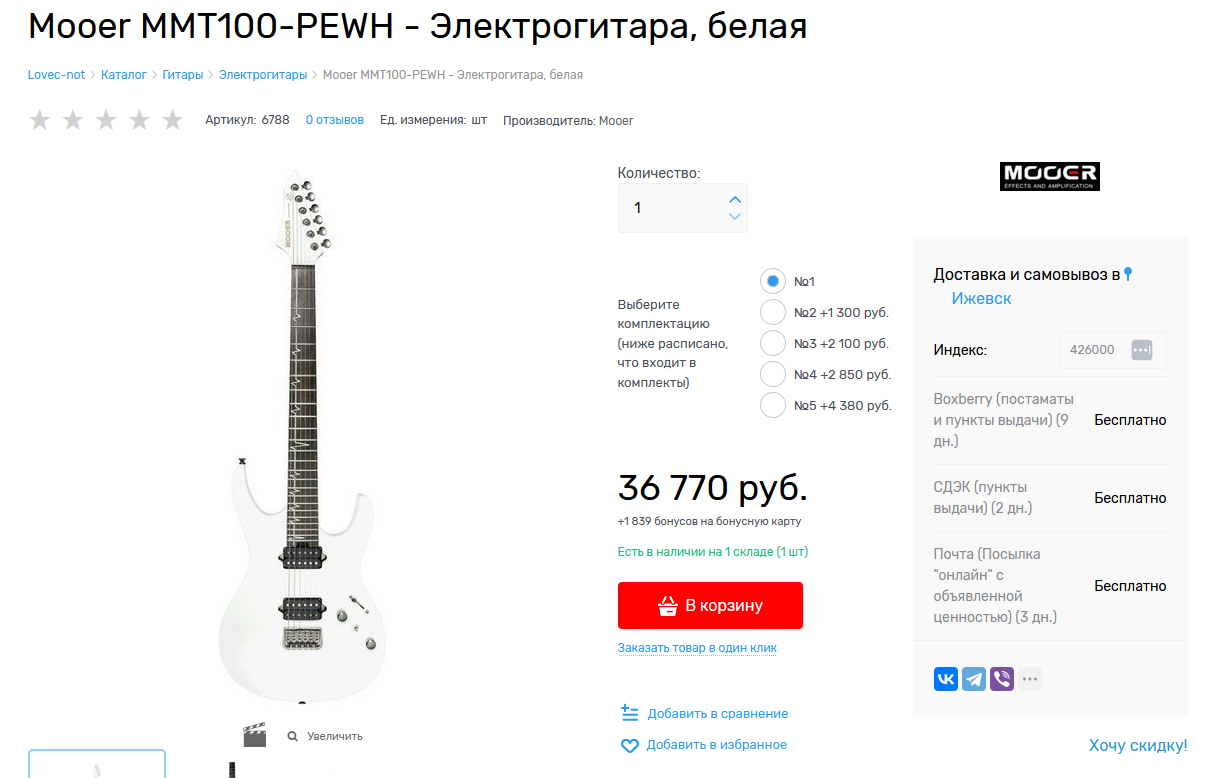The height and width of the screenshot is (778, 1210).
Task: Open the Гитары breadcrumb
Action: (x=183, y=75)
